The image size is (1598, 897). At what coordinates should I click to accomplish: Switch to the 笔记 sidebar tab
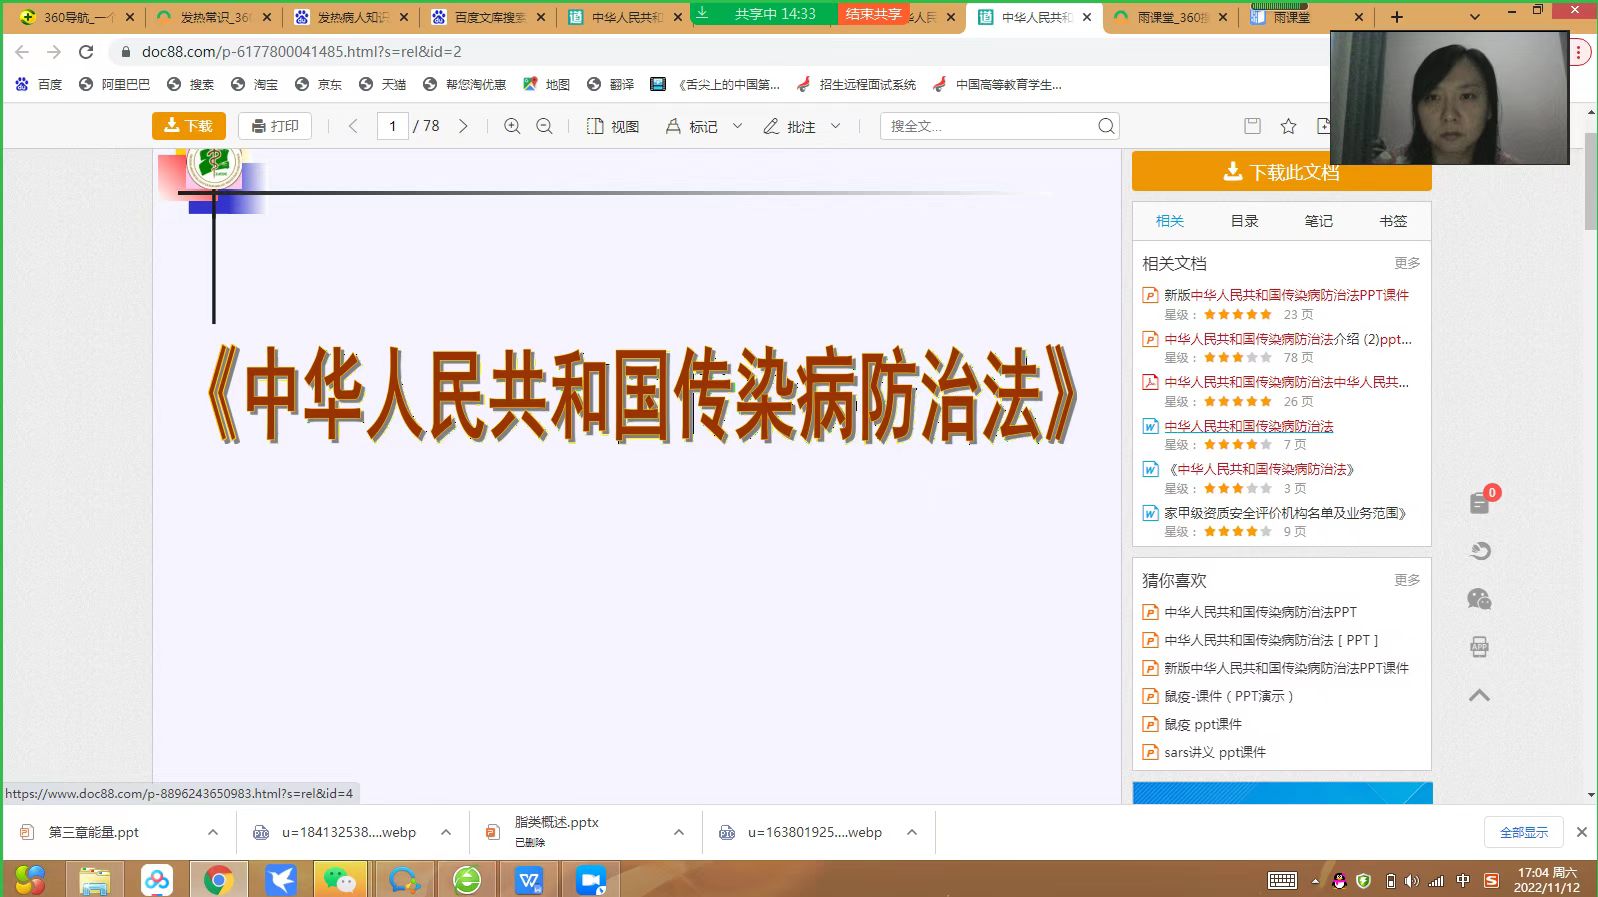point(1318,221)
